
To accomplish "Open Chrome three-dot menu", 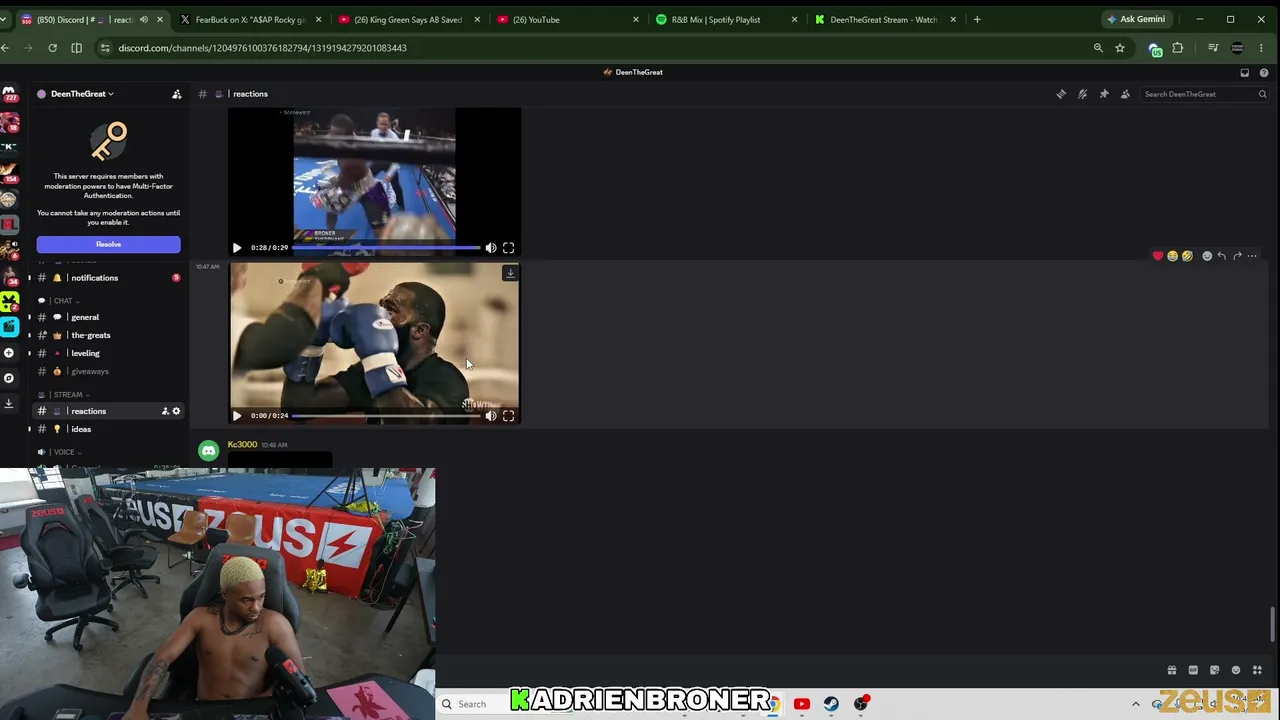I will (1263, 48).
